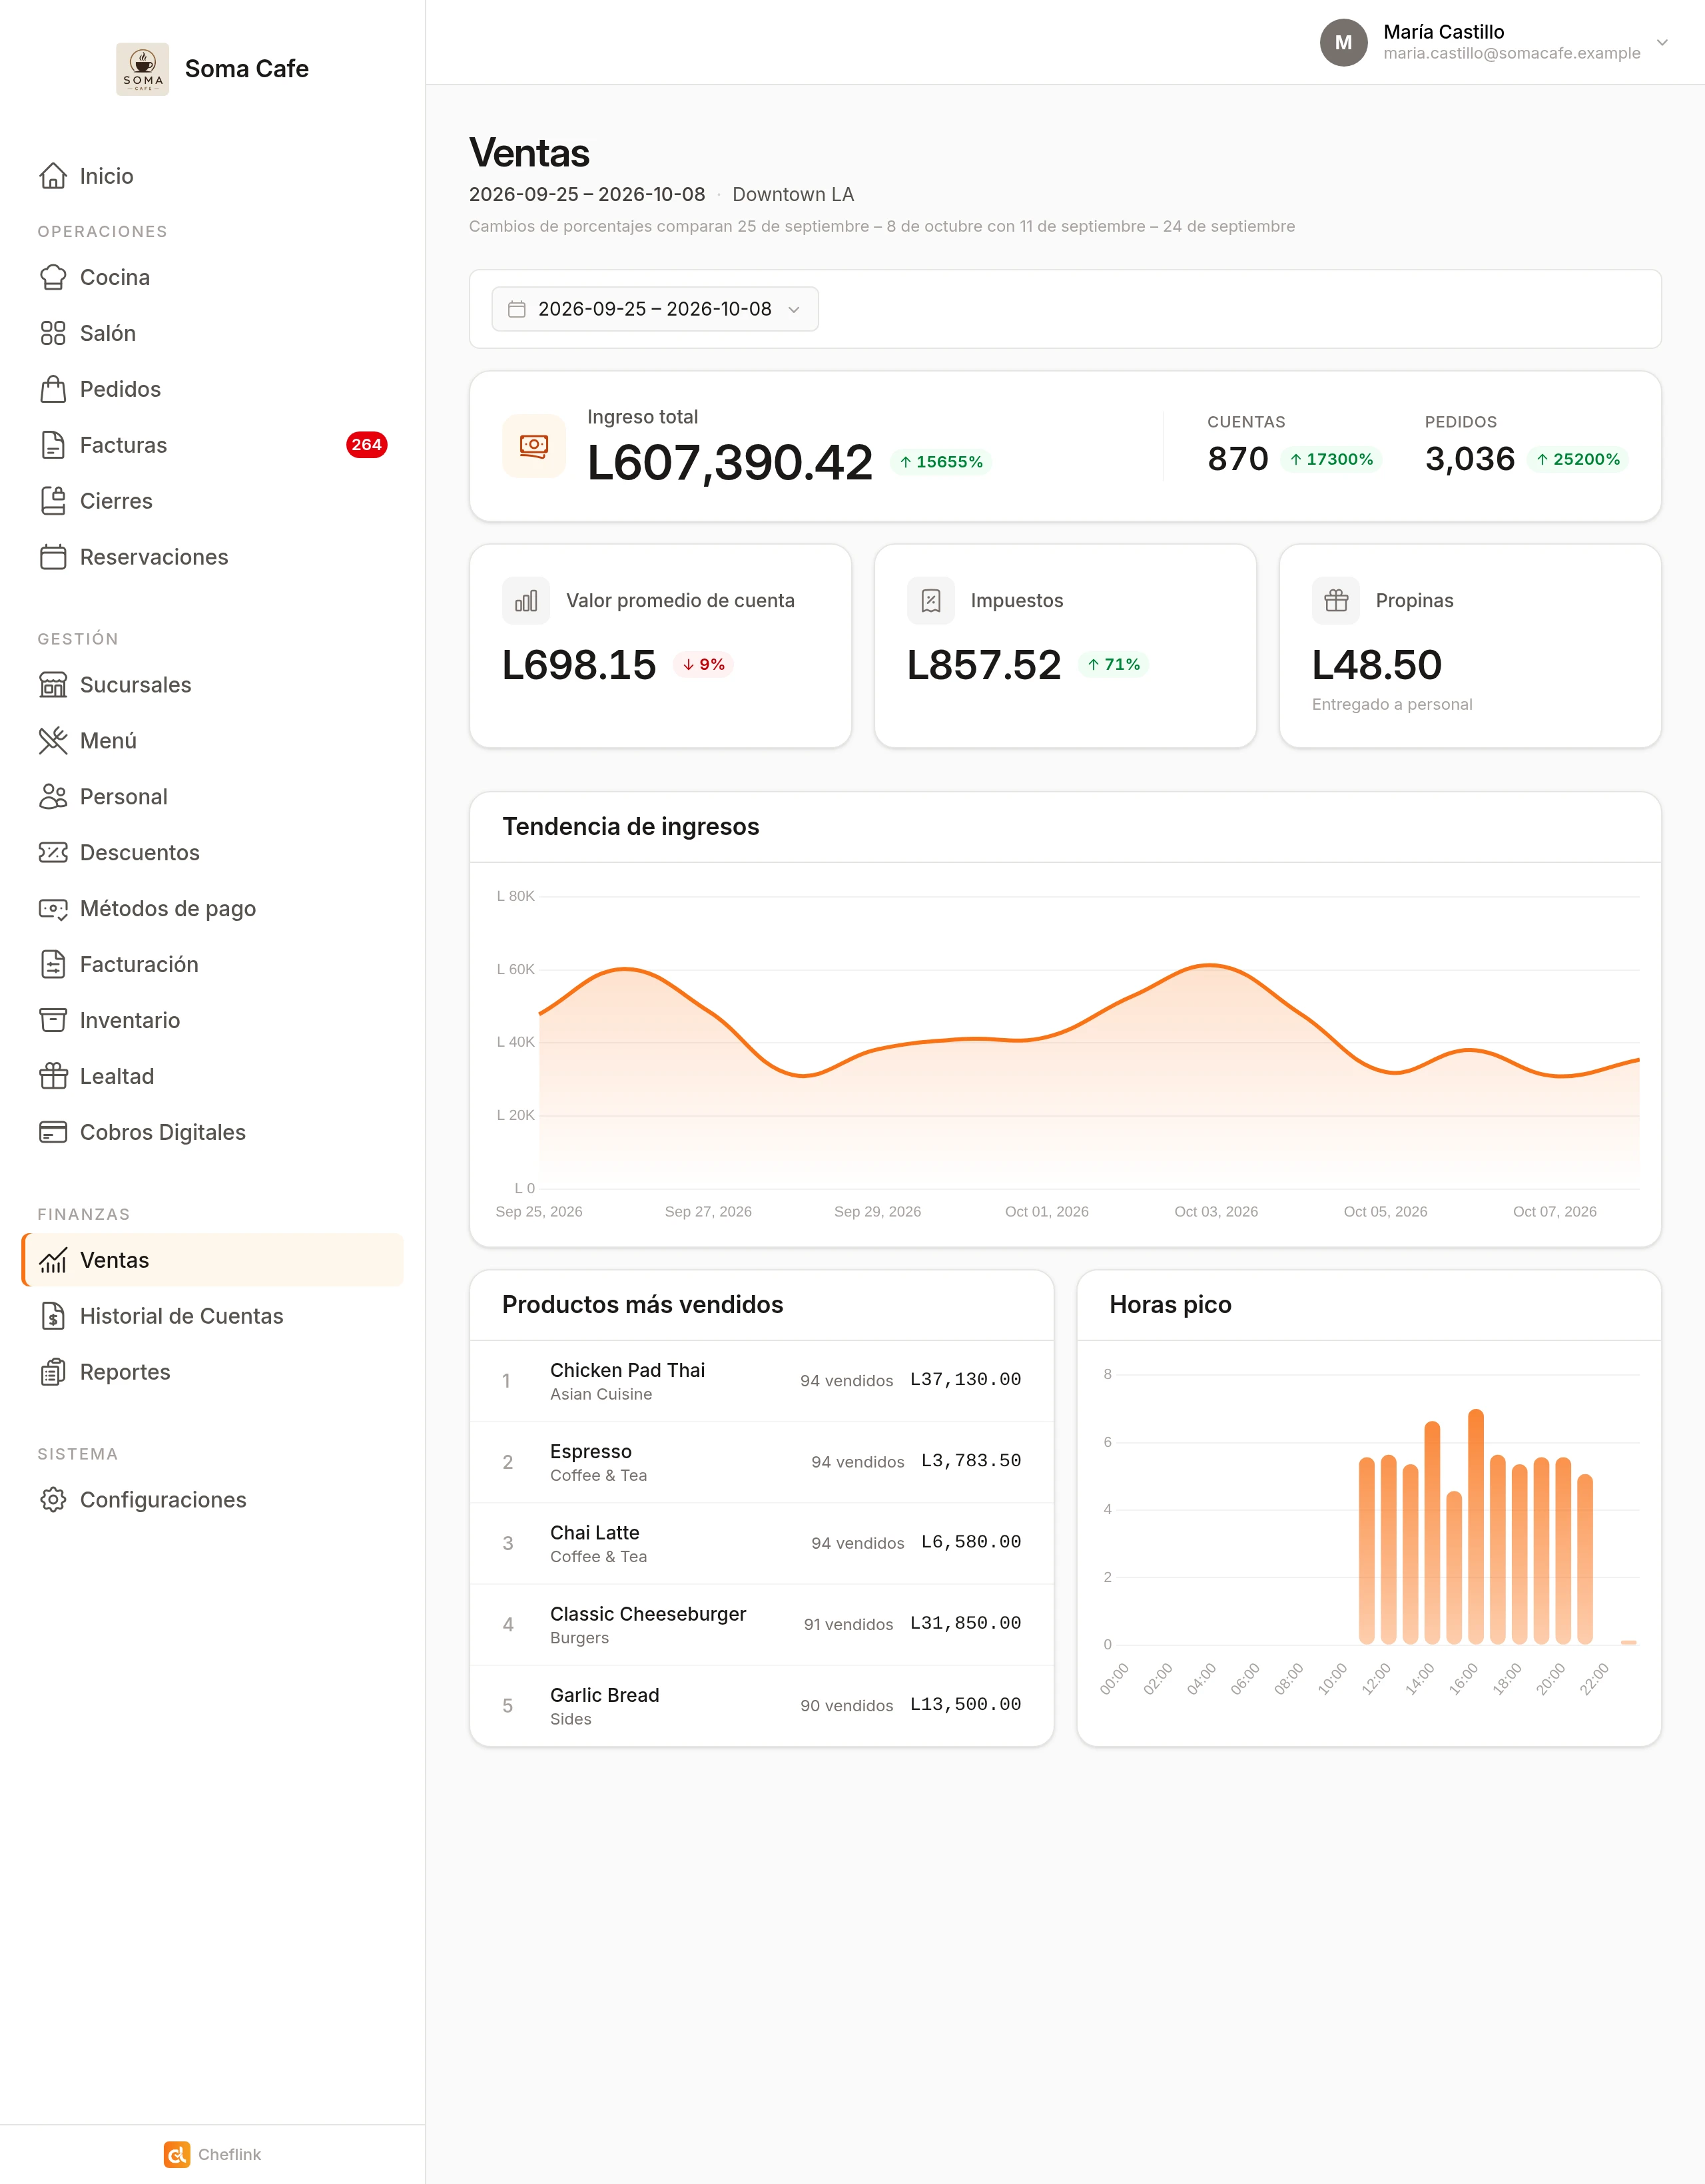Image resolution: width=1705 pixels, height=2184 pixels.
Task: Click the Descuentos ticket icon
Action: [x=53, y=853]
